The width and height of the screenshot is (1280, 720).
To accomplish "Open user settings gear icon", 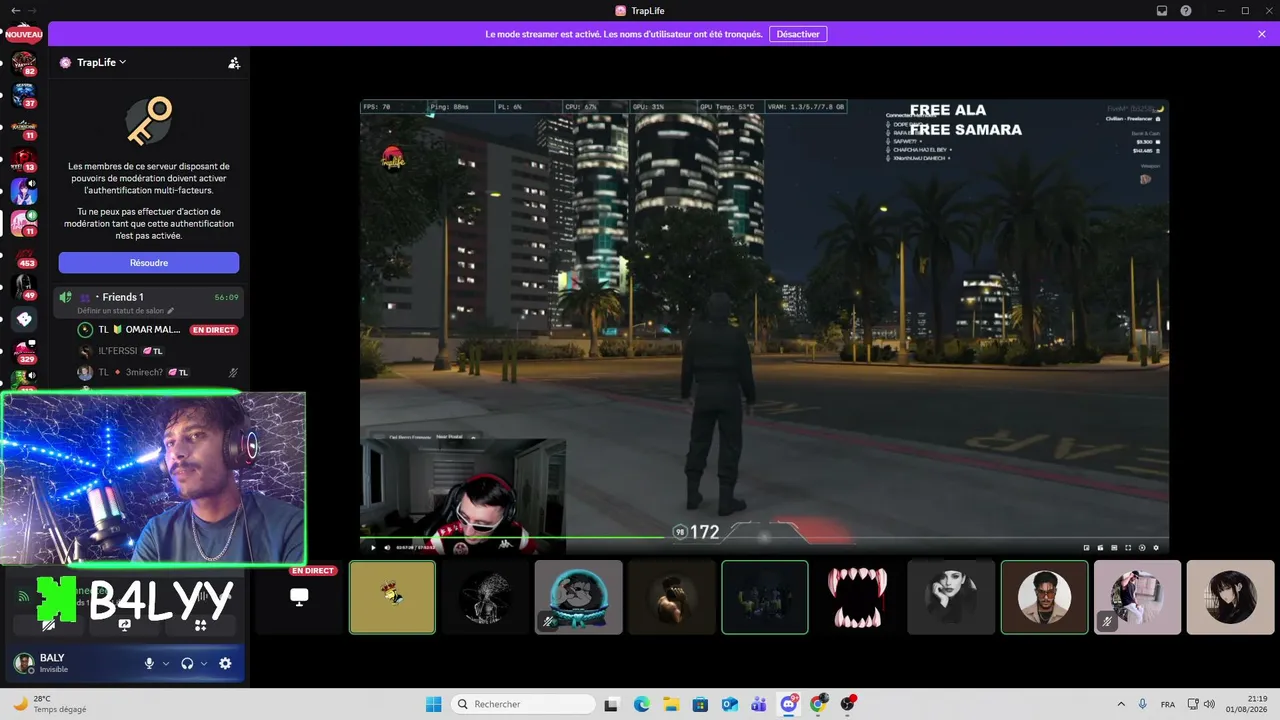I will pyautogui.click(x=225, y=663).
